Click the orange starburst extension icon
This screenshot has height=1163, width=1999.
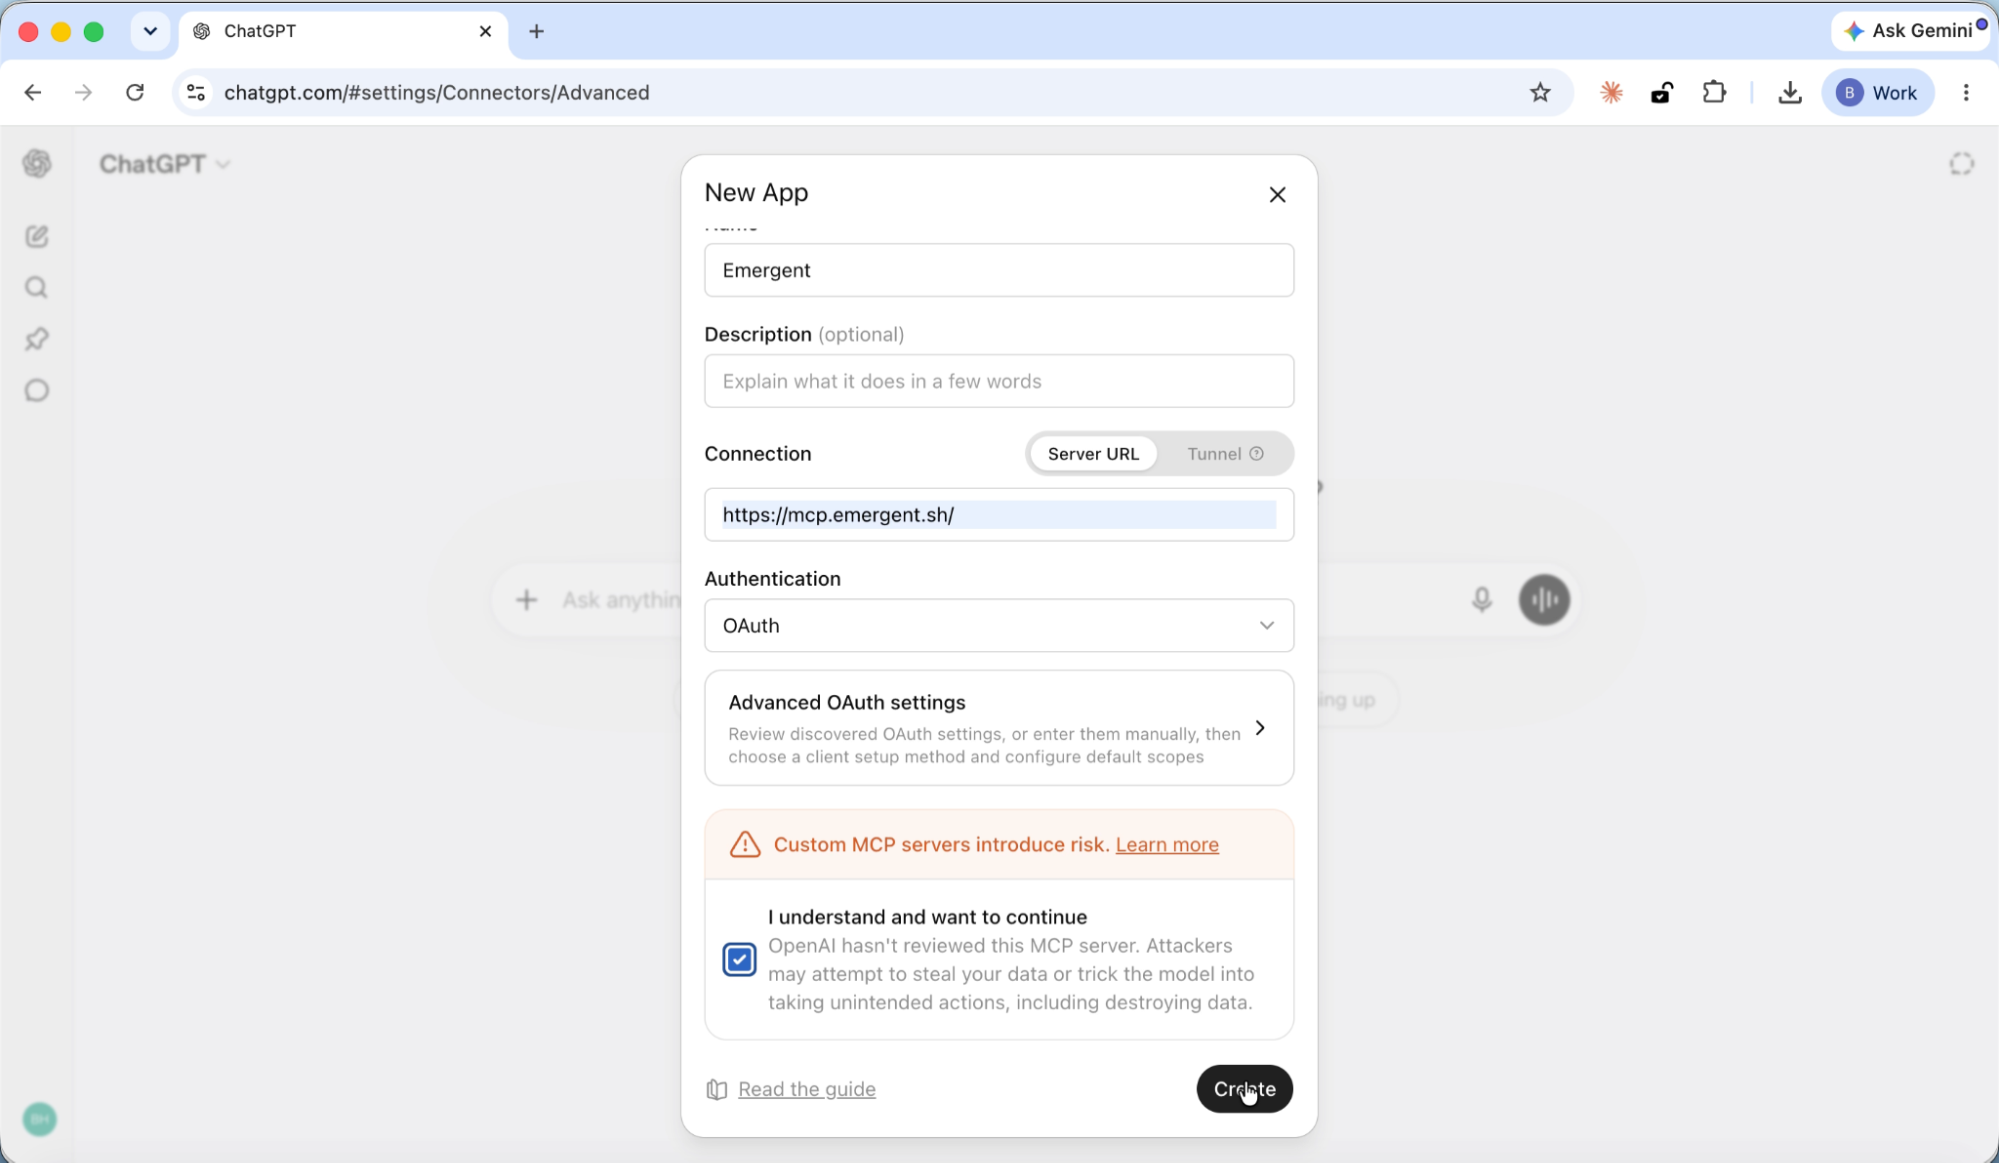pyautogui.click(x=1611, y=93)
